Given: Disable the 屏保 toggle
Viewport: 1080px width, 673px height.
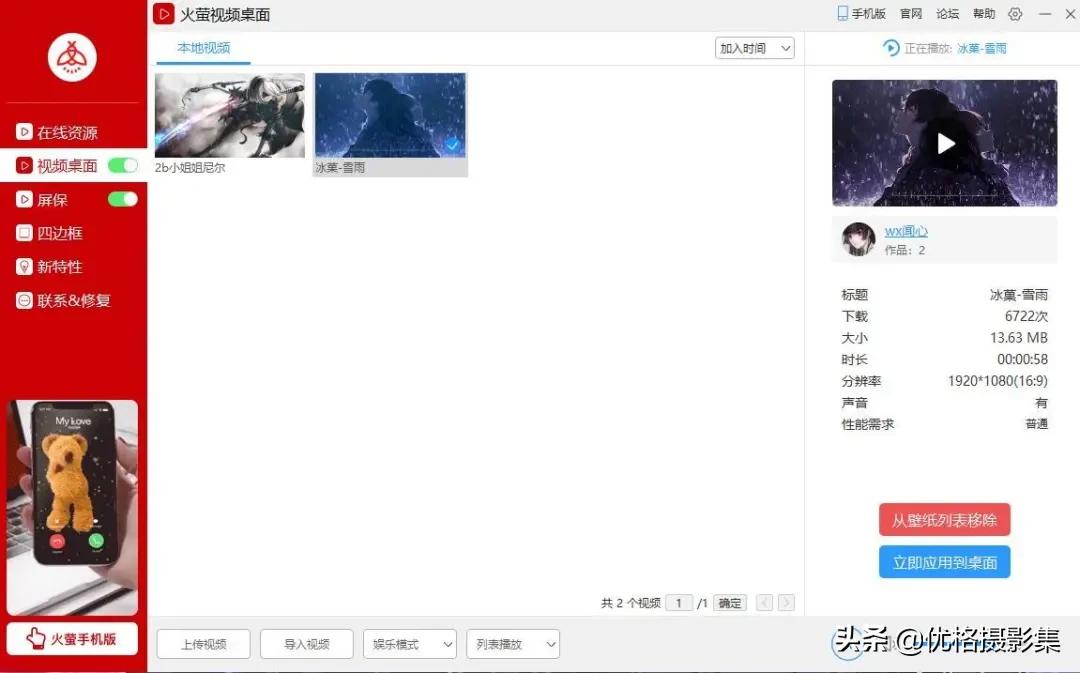Looking at the screenshot, I should (x=121, y=199).
